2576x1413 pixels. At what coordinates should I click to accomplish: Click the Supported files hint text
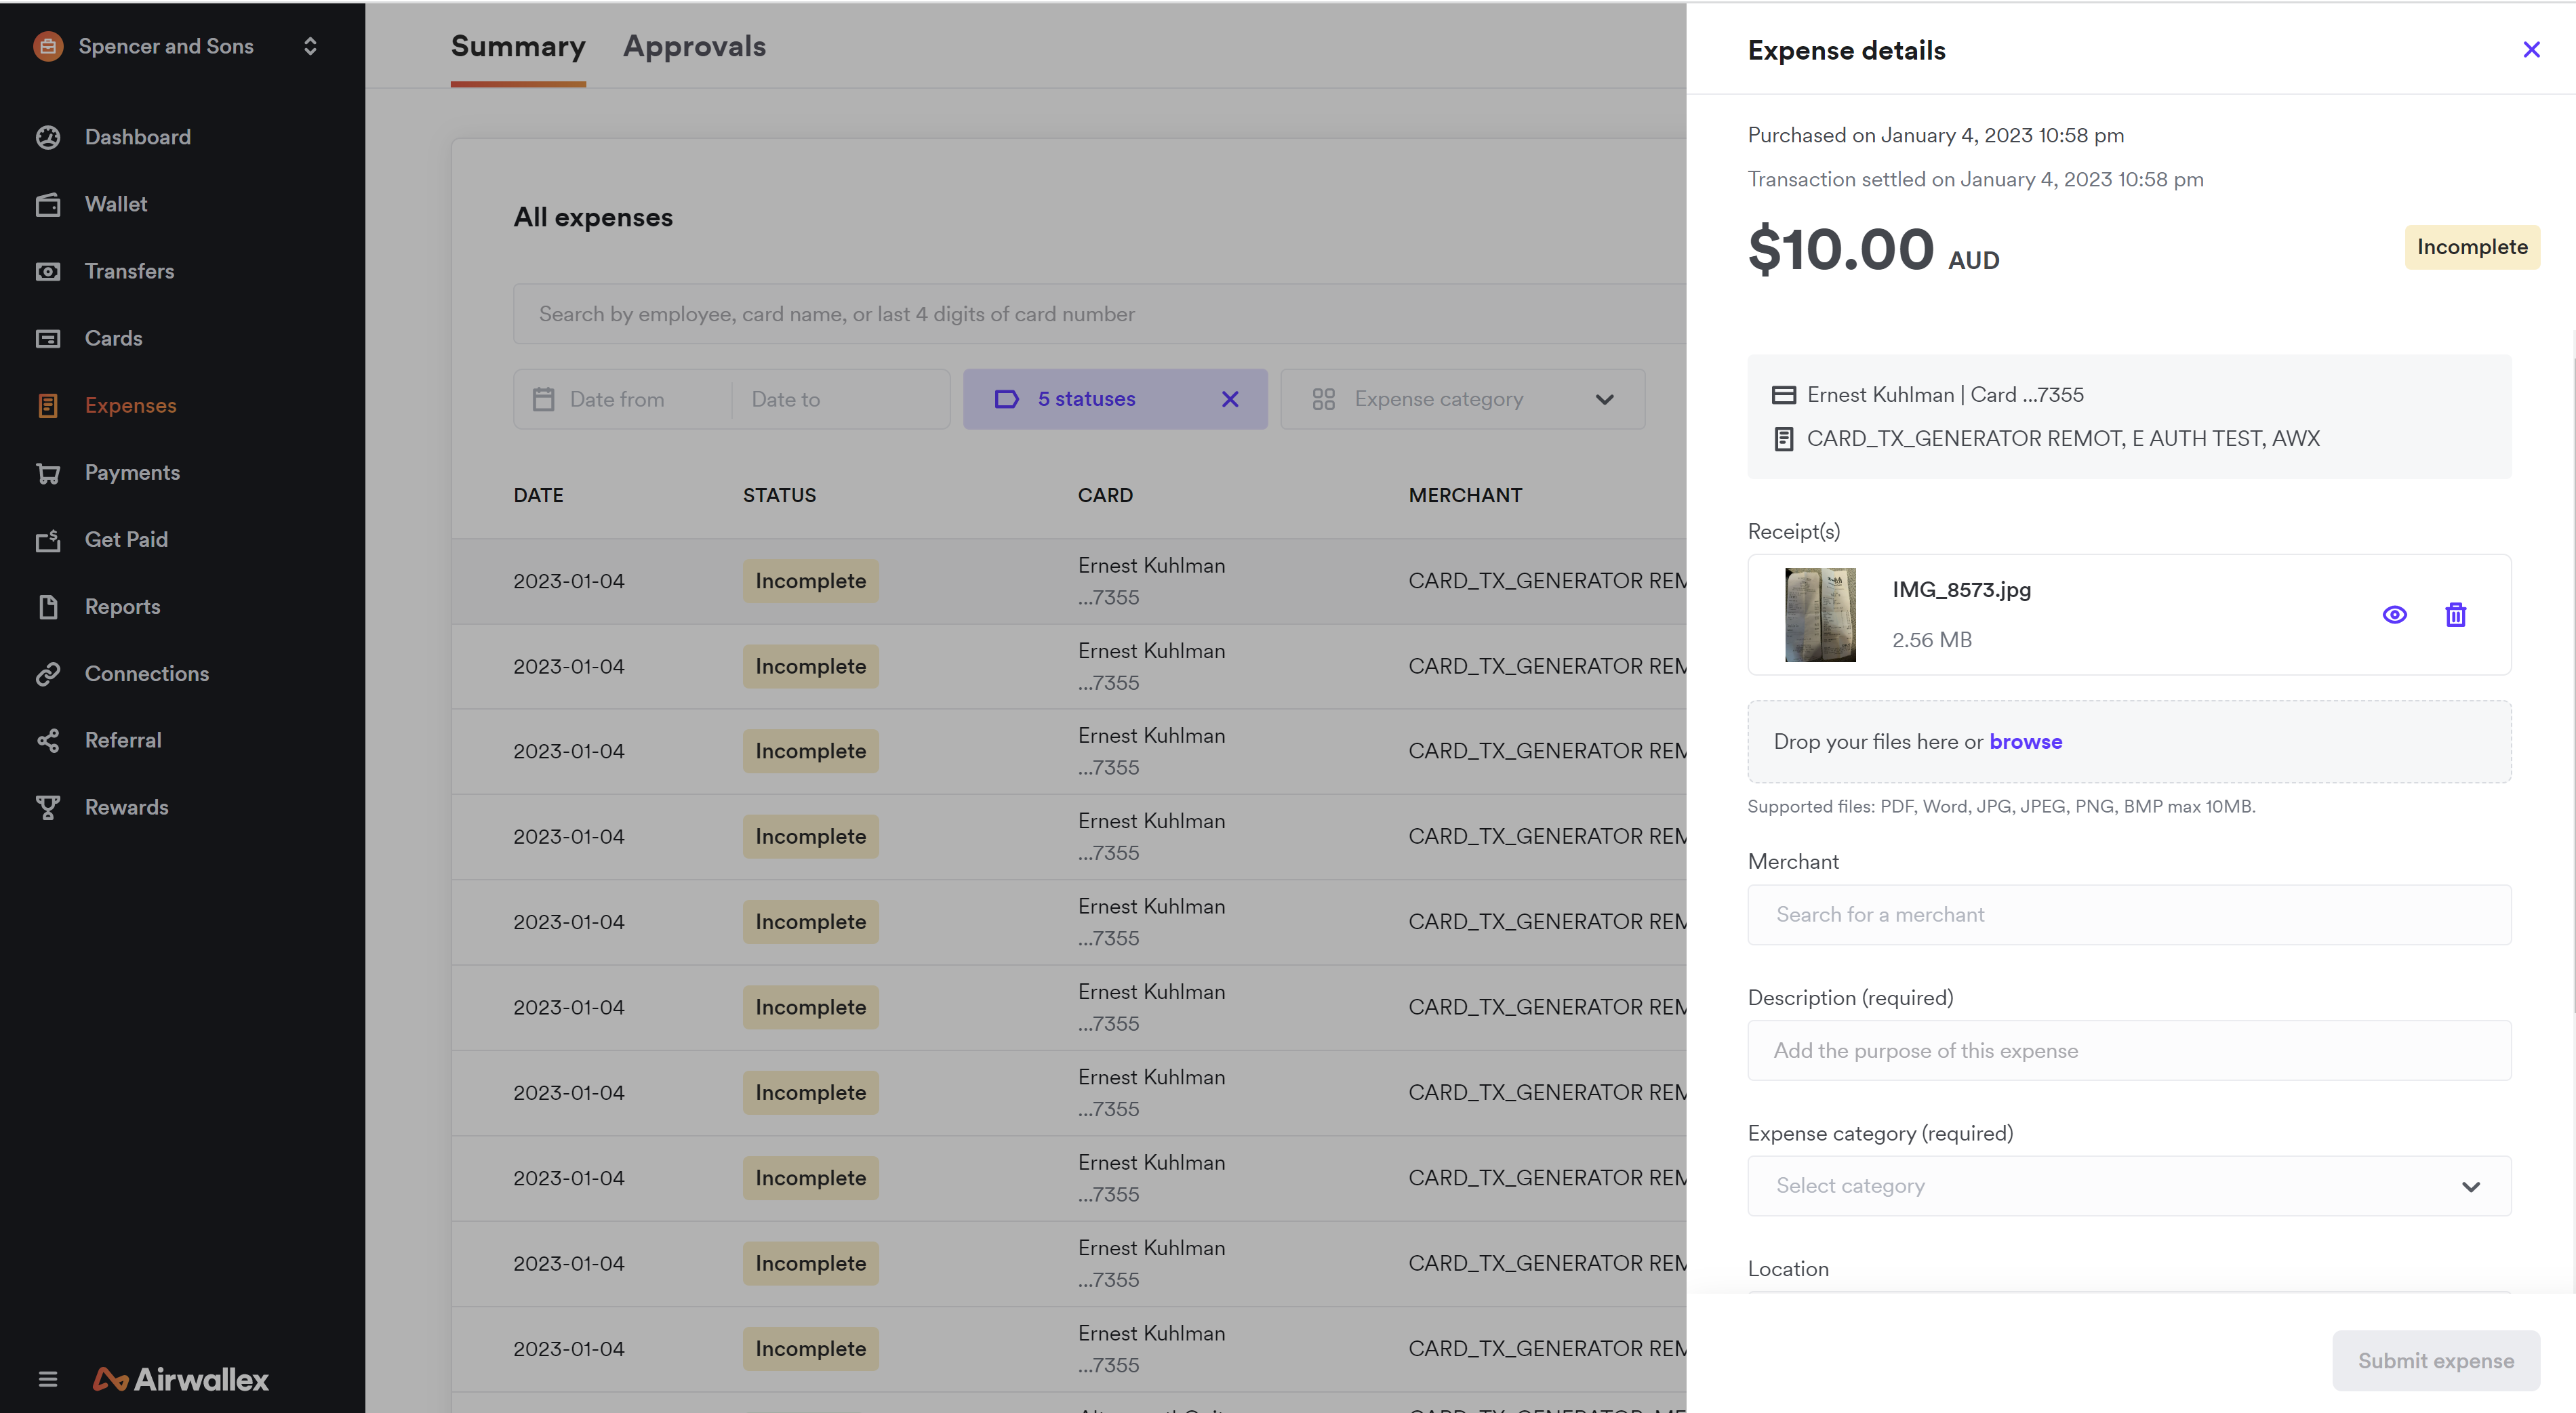pos(2001,806)
